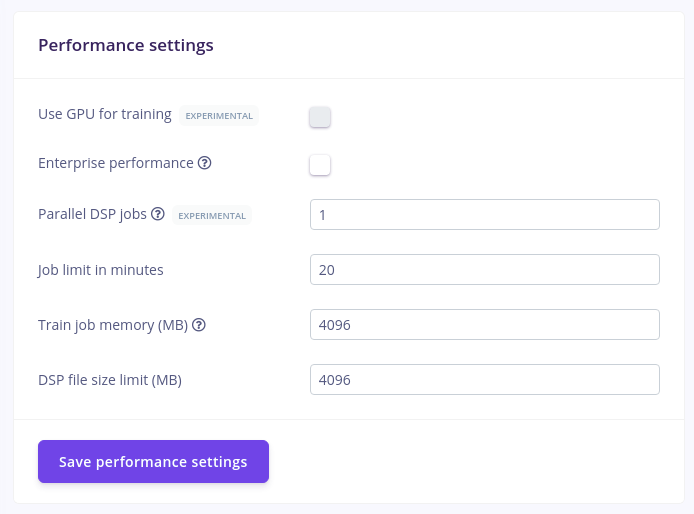Click EXPERIMENTAL badge beside Parallel DSP jobs
Viewport: 694px width, 514px height.
coord(212,216)
